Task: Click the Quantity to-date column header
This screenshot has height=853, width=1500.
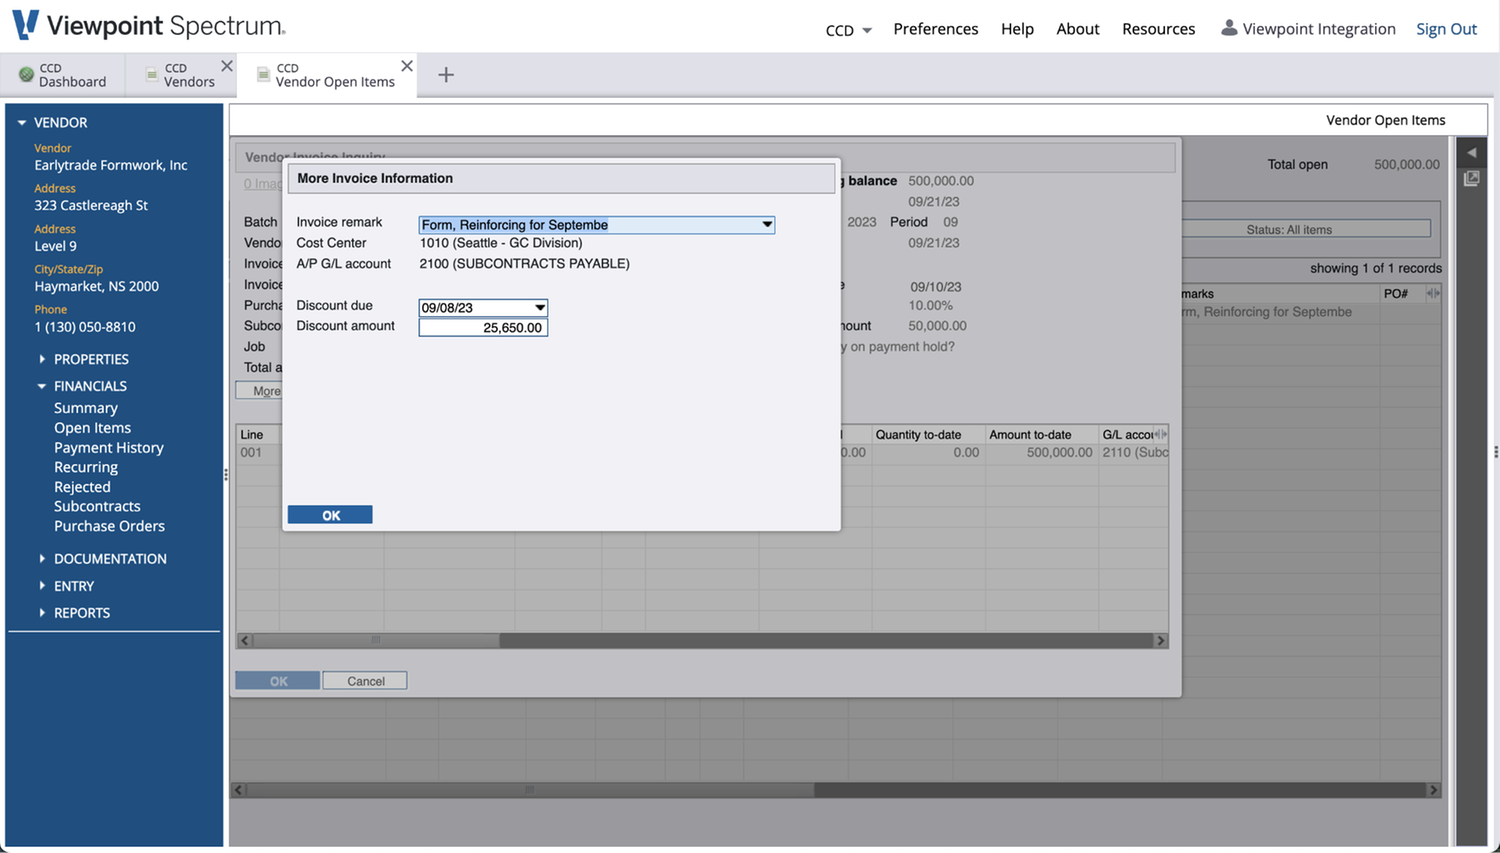Action: point(928,435)
